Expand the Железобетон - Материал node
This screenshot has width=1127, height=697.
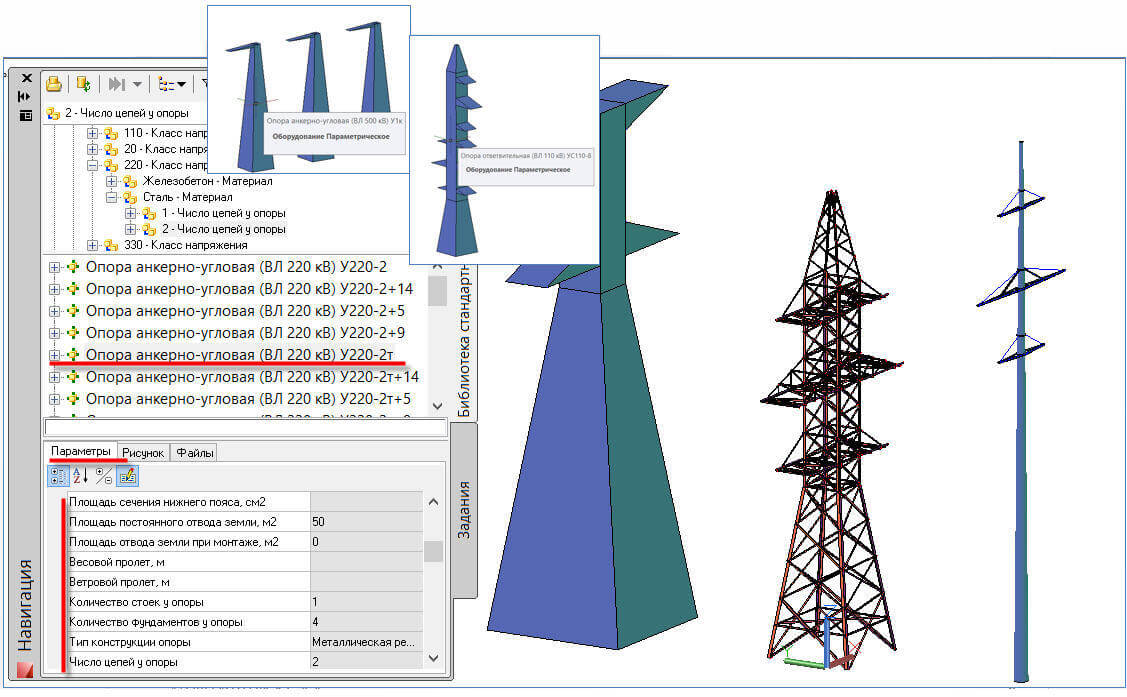(x=112, y=181)
